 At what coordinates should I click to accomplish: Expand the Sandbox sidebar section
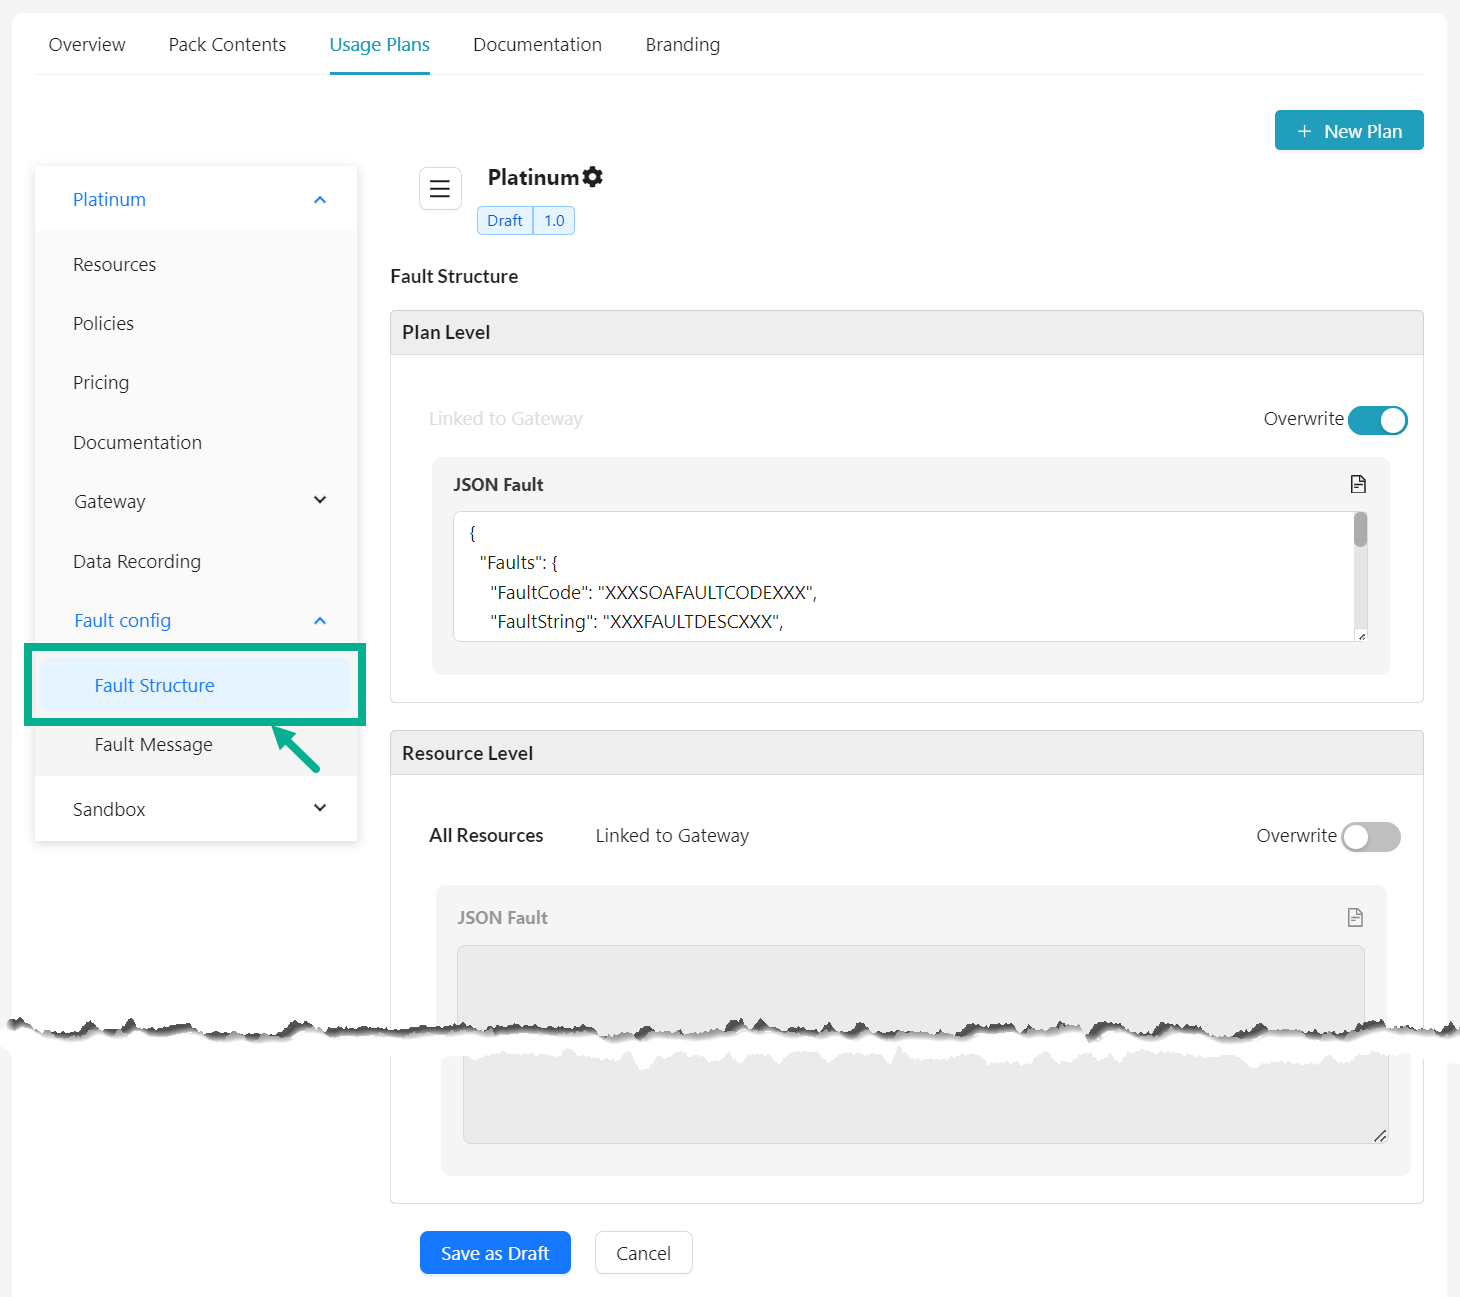tap(320, 808)
